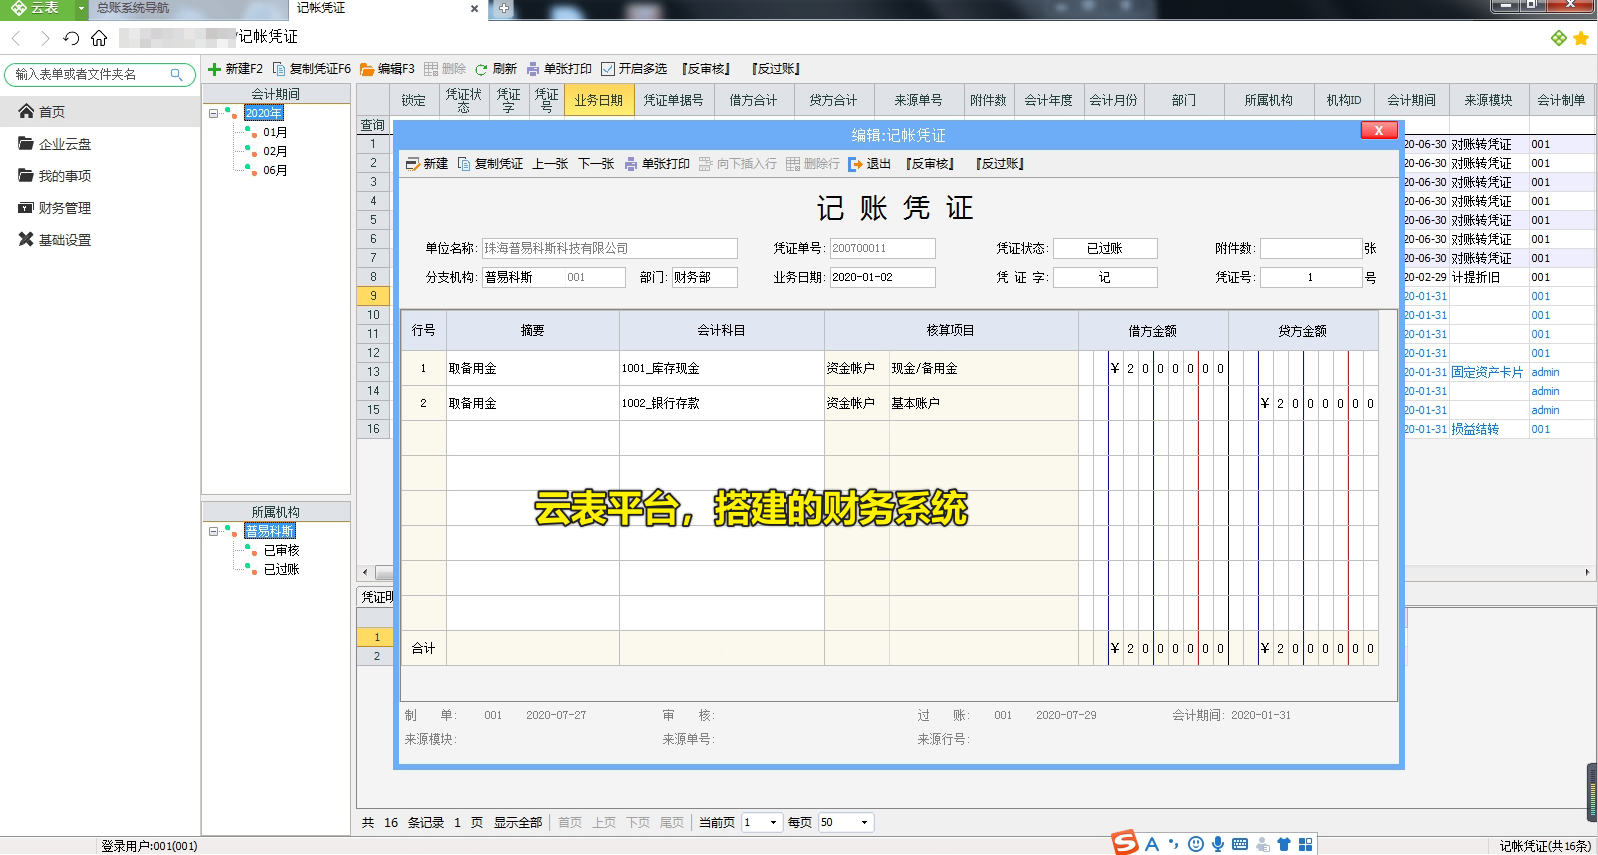Screen dimensions: 1598x855
Task: Select the 02月 period in the tree
Action: click(x=275, y=151)
